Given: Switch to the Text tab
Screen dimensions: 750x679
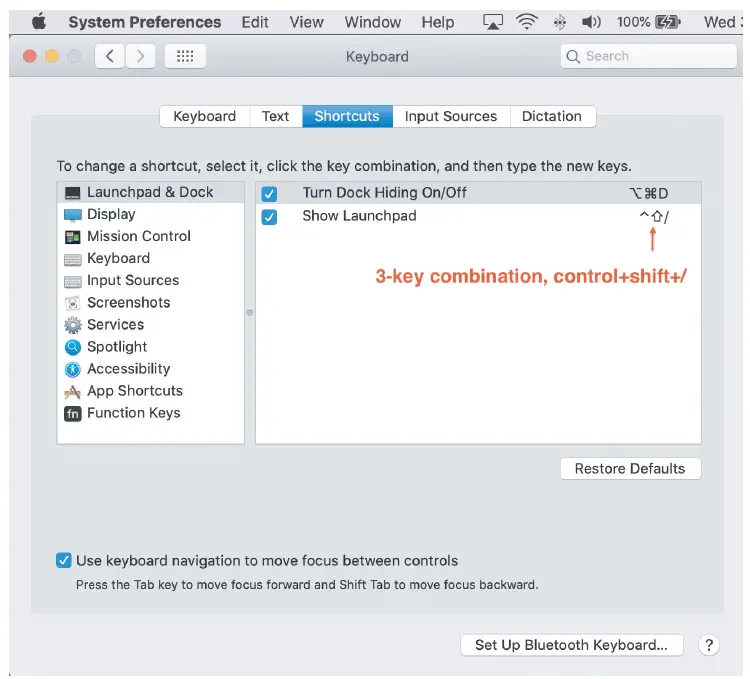Looking at the screenshot, I should click(276, 116).
